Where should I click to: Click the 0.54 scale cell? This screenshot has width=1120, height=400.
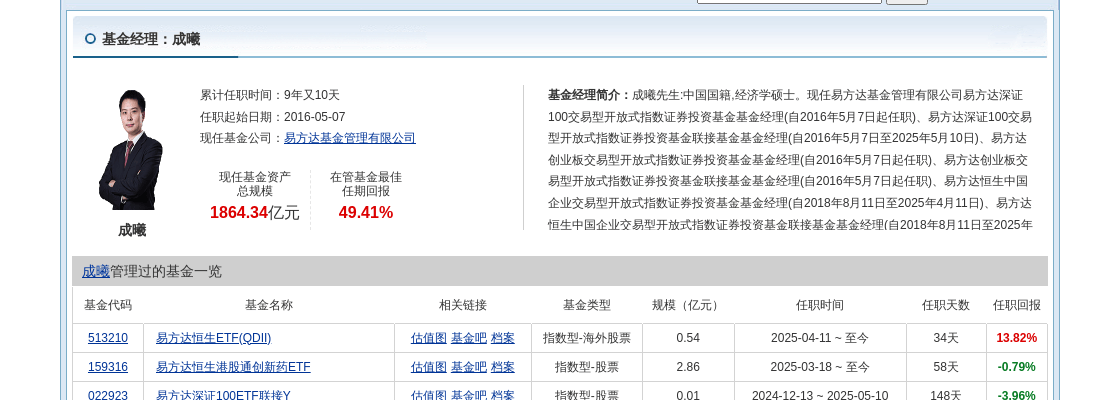point(688,338)
